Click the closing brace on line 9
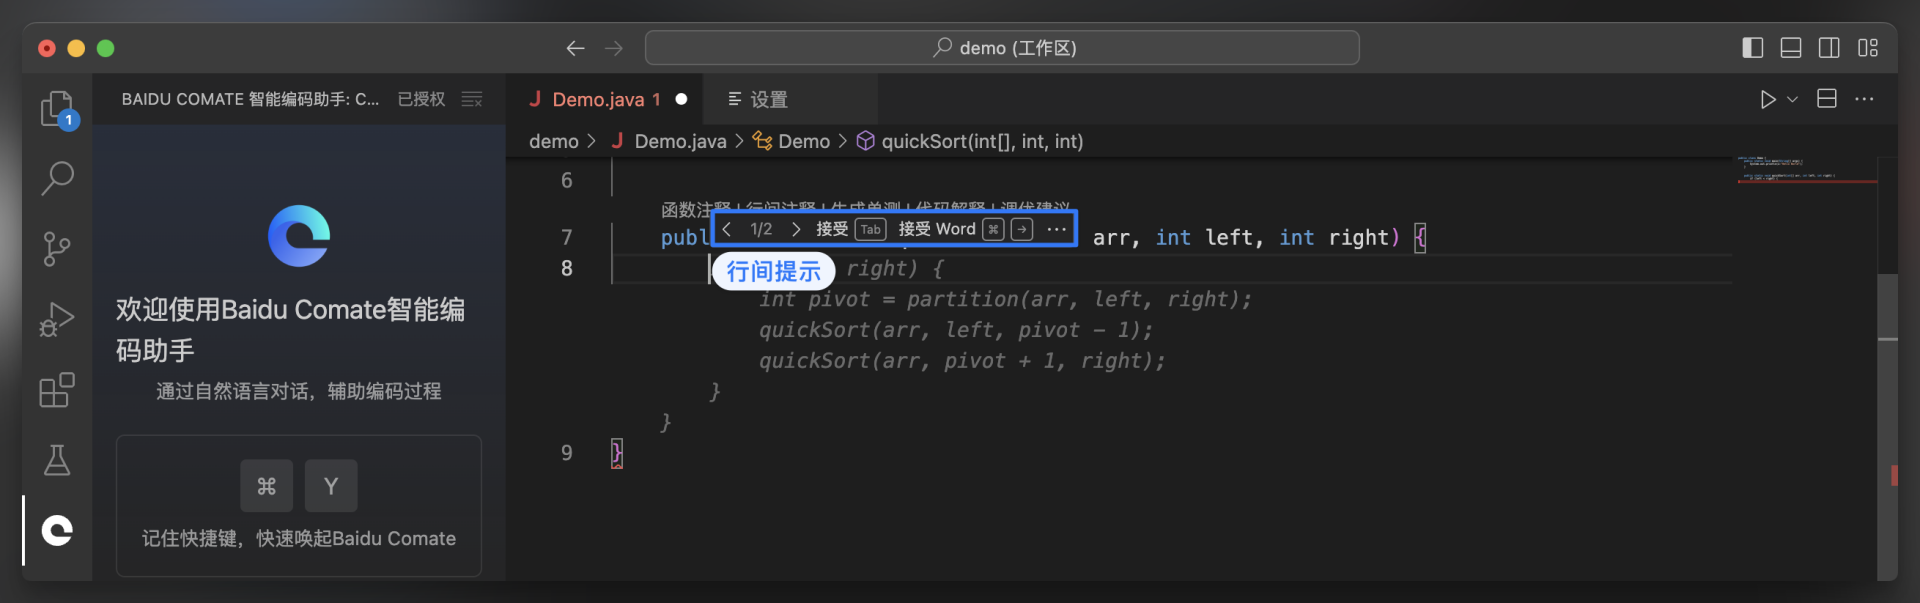Screen dimensions: 1920x603 pos(617,453)
